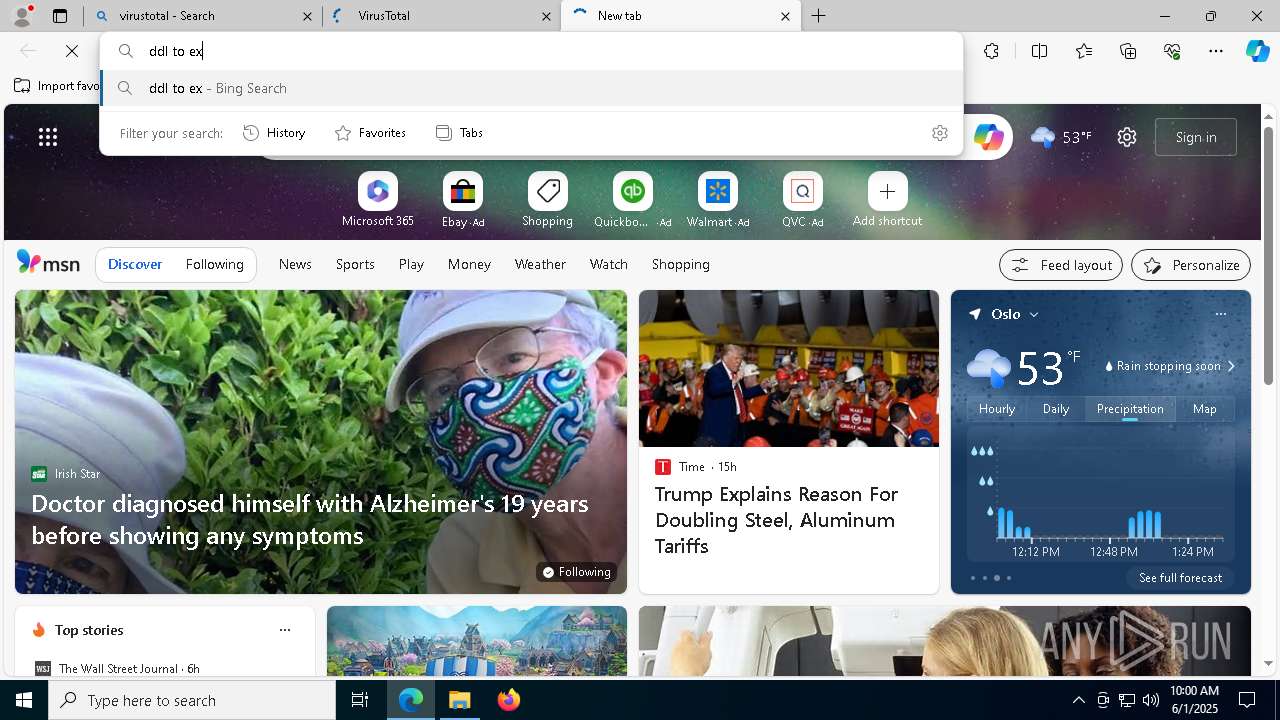1280x720 pixels.
Task: Toggle Split screen icon
Action: [x=1039, y=51]
